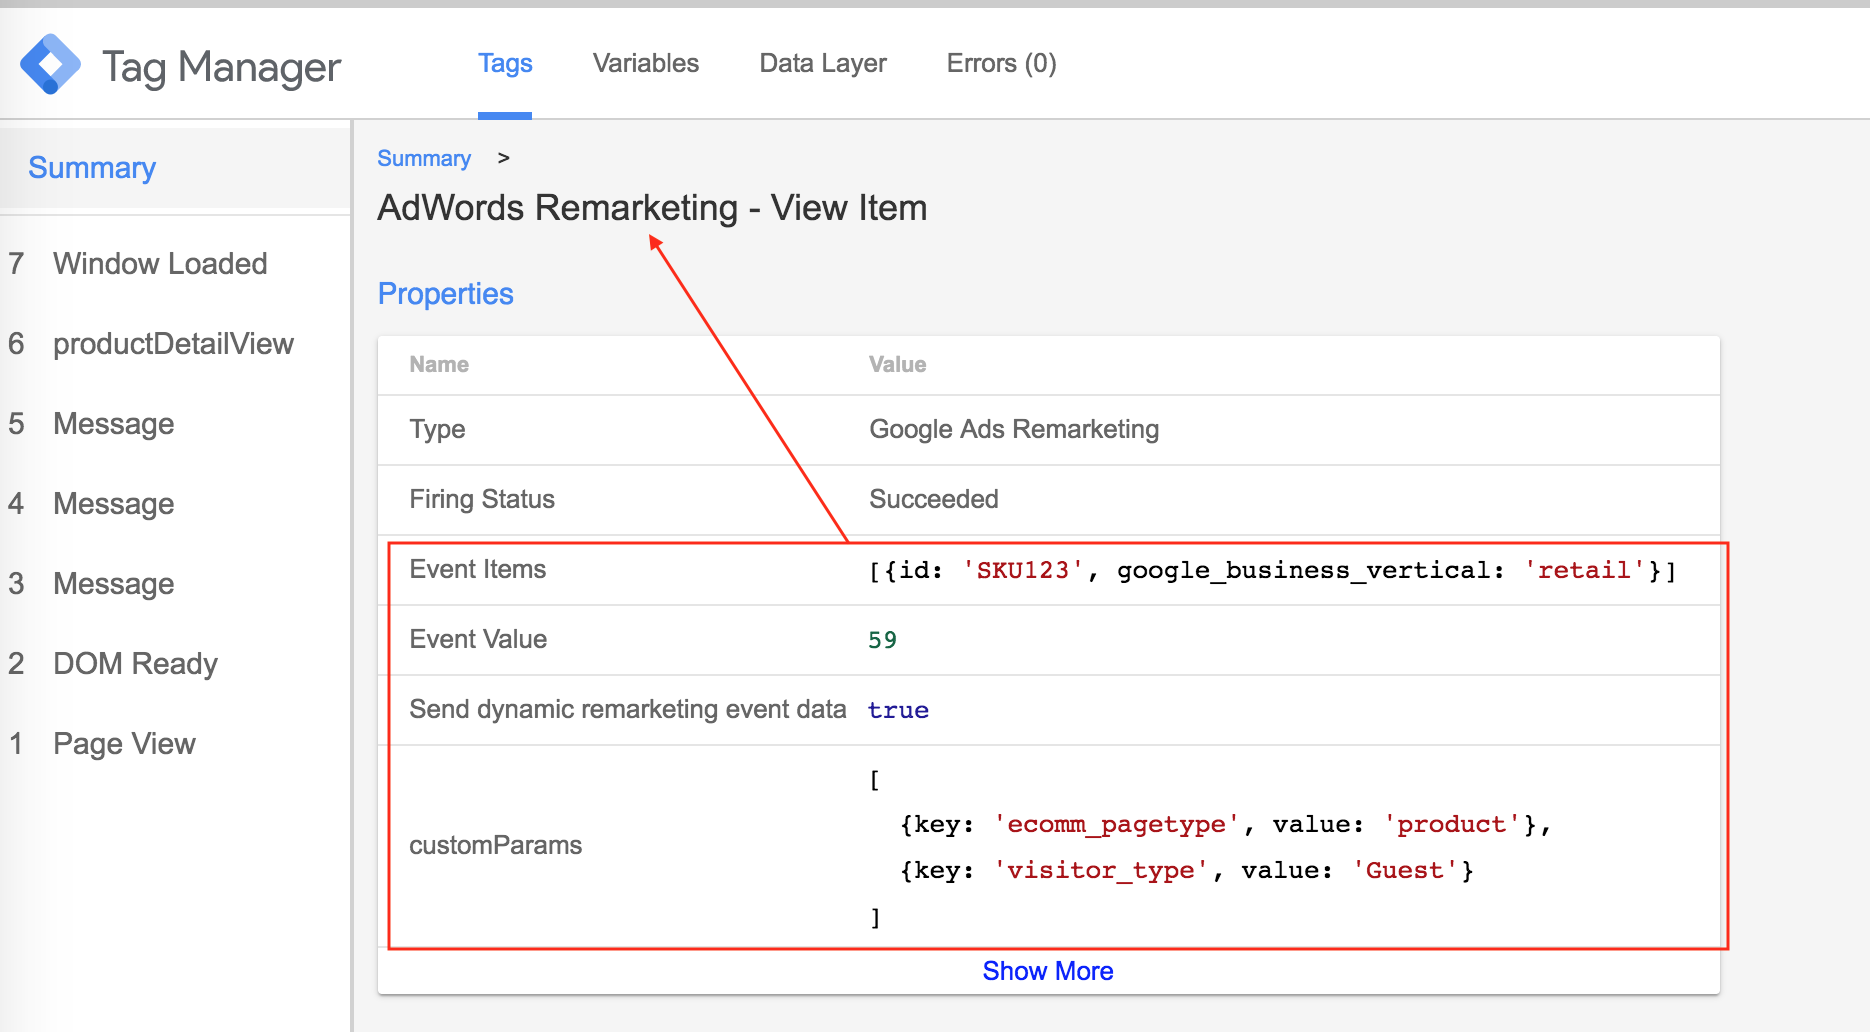1870x1032 pixels.
Task: Open the Variables tab
Action: tap(646, 64)
